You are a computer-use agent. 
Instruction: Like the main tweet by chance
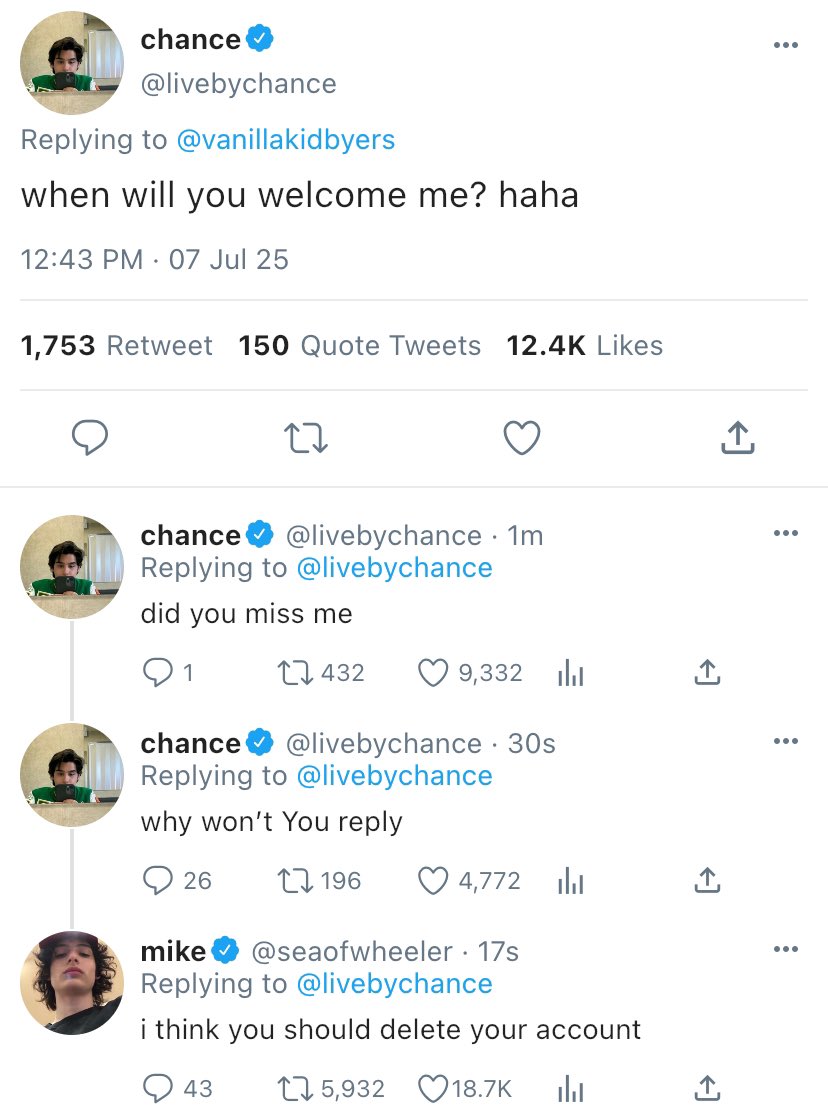coord(521,437)
